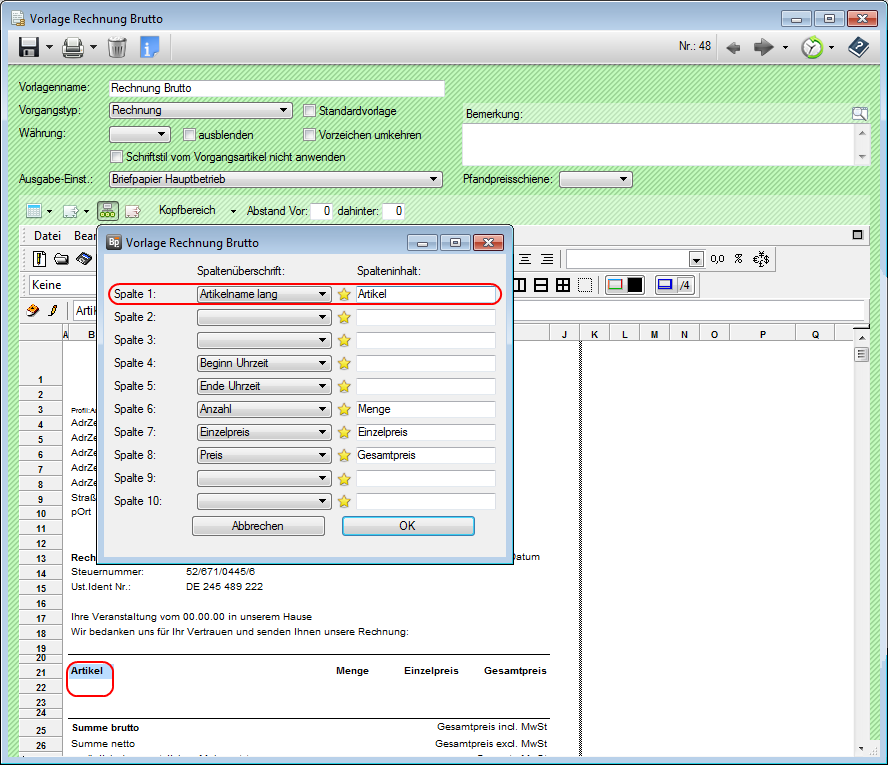The width and height of the screenshot is (888, 765).
Task: Open the Datei menu
Action: tap(47, 236)
